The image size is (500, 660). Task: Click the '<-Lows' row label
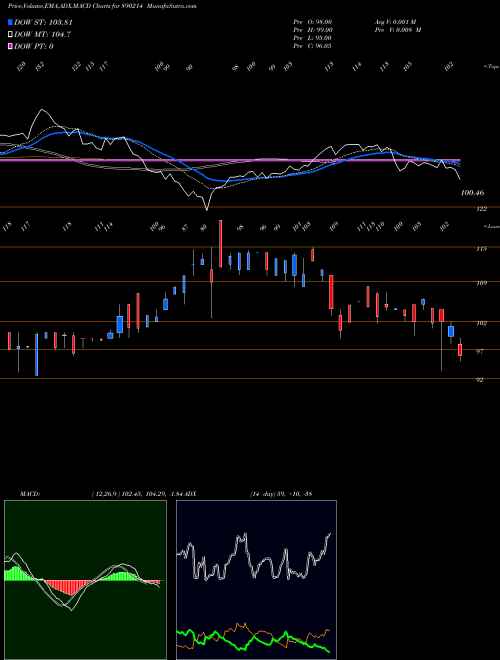[491, 226]
